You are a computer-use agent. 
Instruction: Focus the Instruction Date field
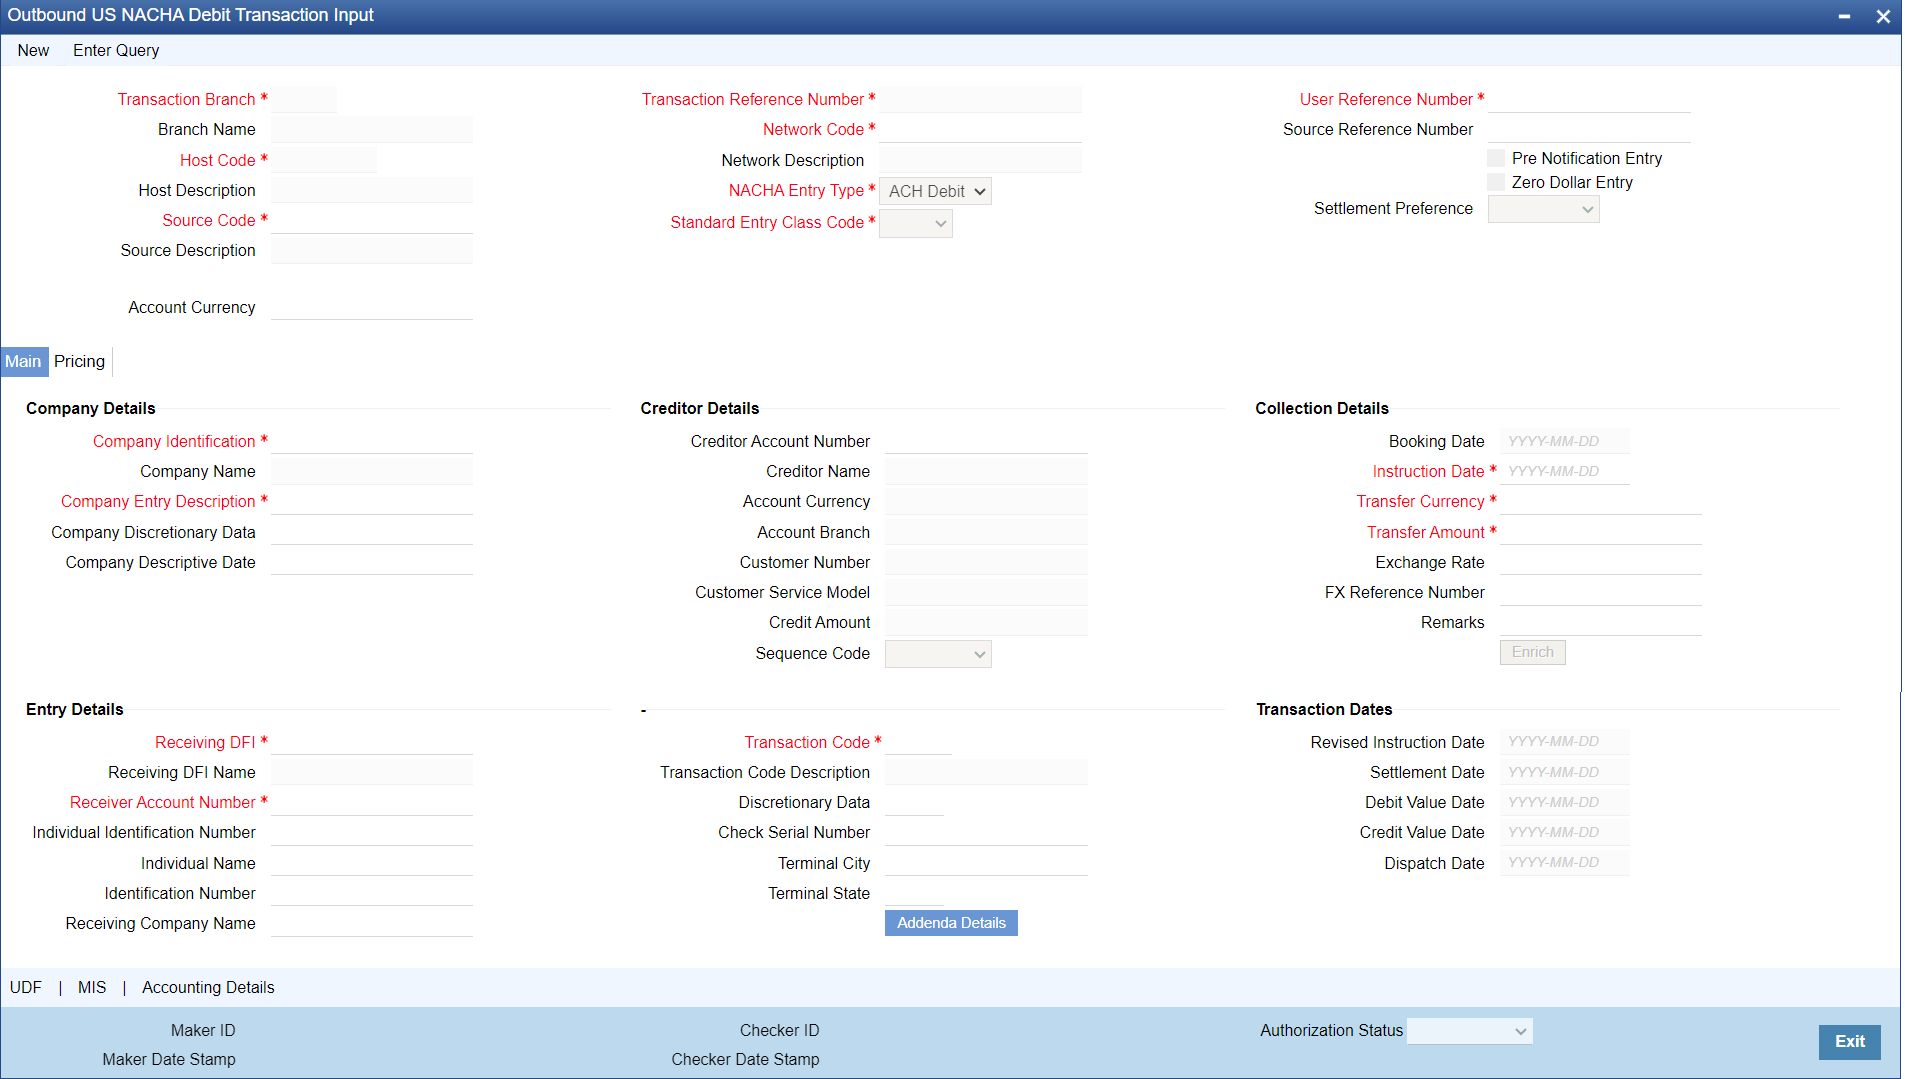[1564, 472]
